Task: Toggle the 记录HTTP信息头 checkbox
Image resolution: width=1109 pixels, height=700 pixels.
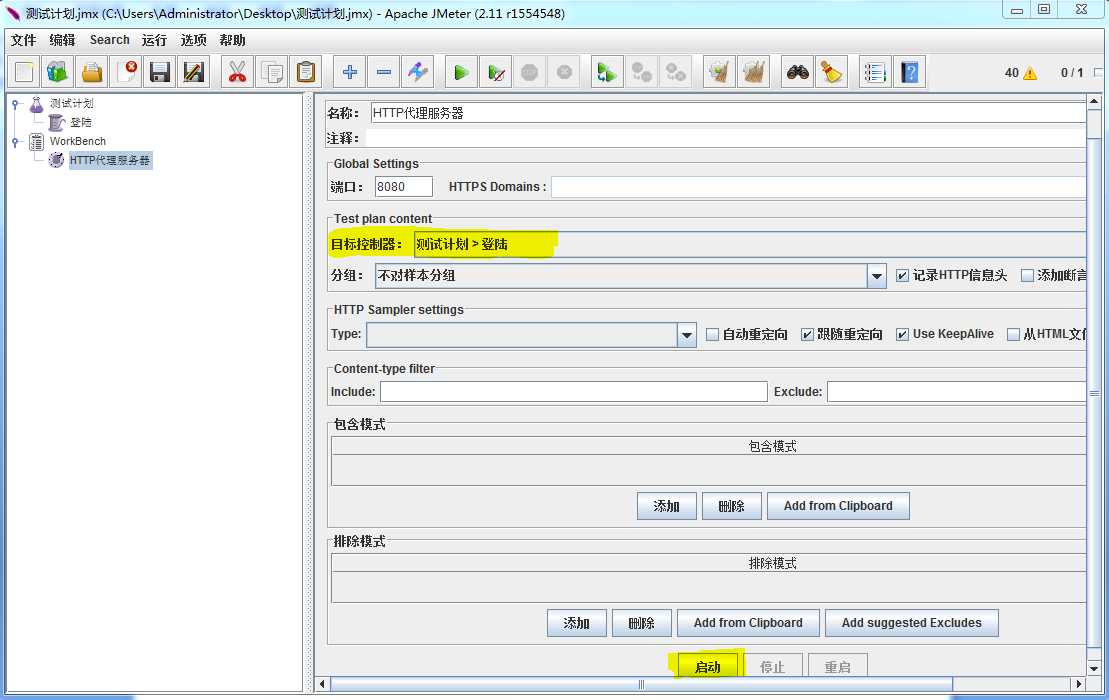Action: (x=902, y=276)
